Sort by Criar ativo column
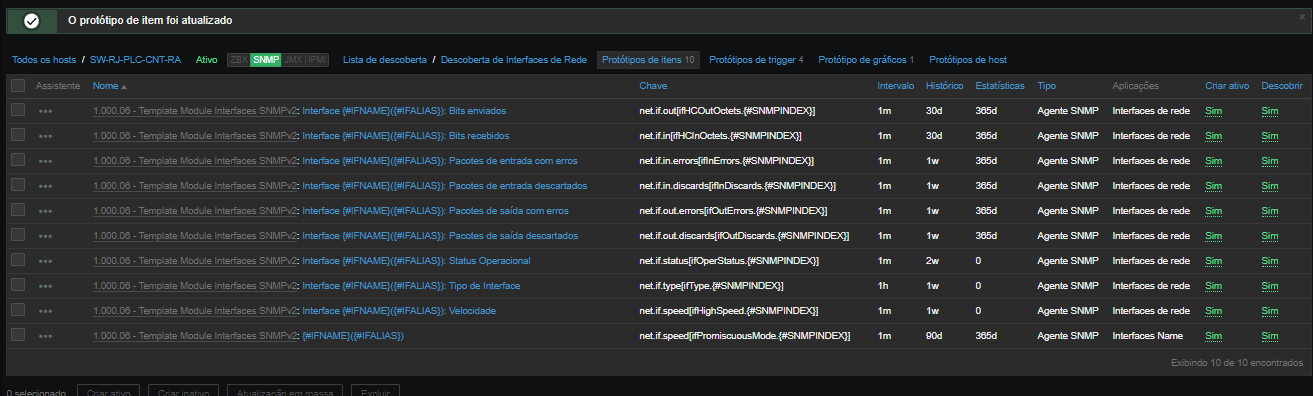Image resolution: width=1313 pixels, height=396 pixels. click(1227, 86)
